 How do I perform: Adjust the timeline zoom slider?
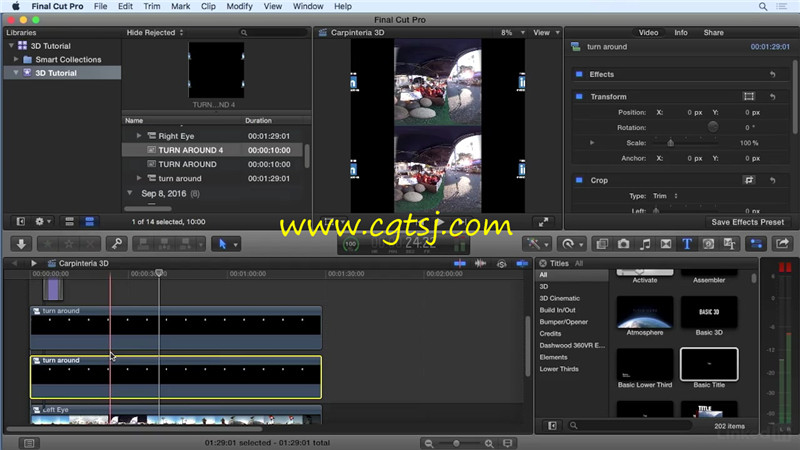(x=456, y=443)
